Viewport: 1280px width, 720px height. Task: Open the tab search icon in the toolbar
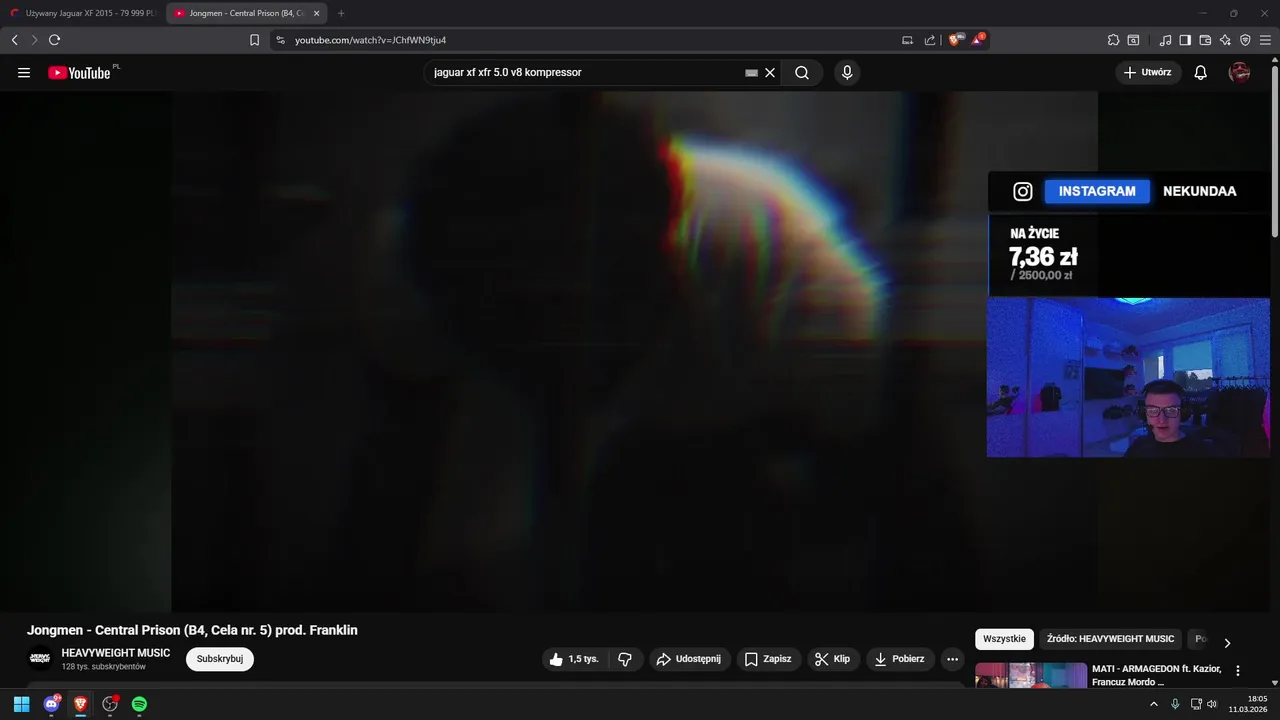[x=1133, y=40]
